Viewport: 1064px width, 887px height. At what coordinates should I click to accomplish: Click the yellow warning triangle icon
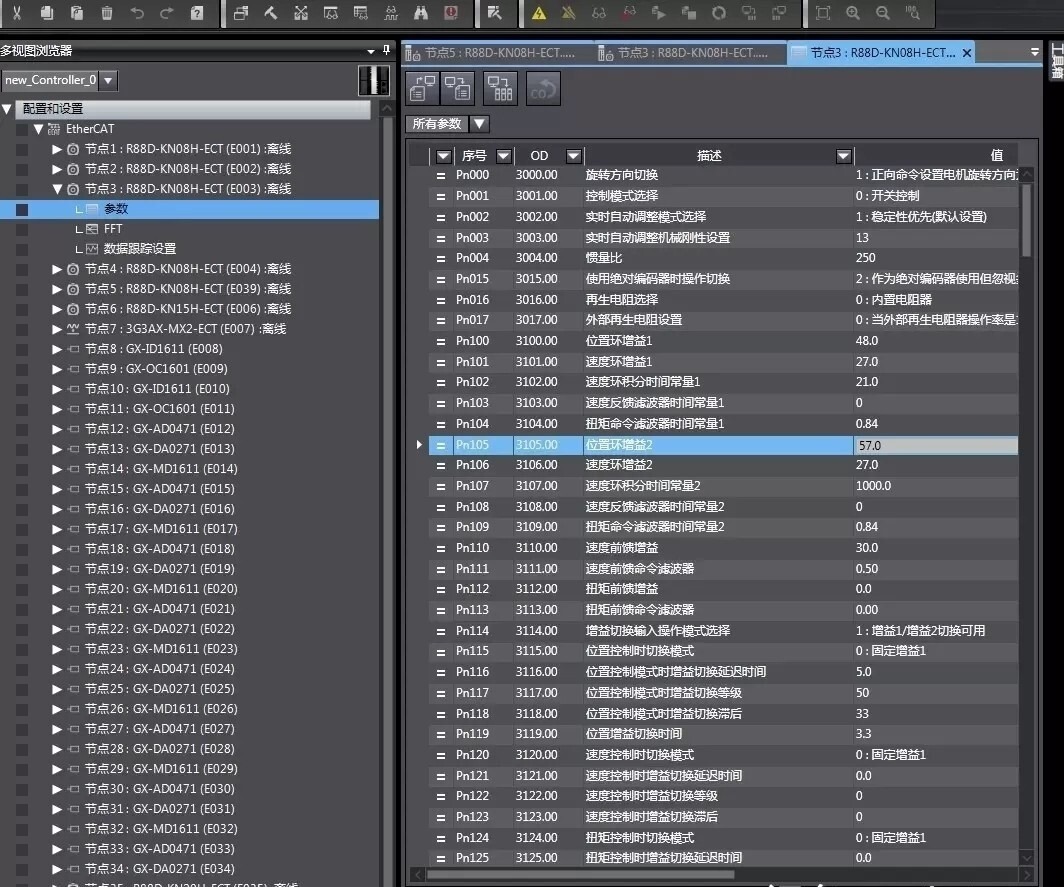[539, 12]
